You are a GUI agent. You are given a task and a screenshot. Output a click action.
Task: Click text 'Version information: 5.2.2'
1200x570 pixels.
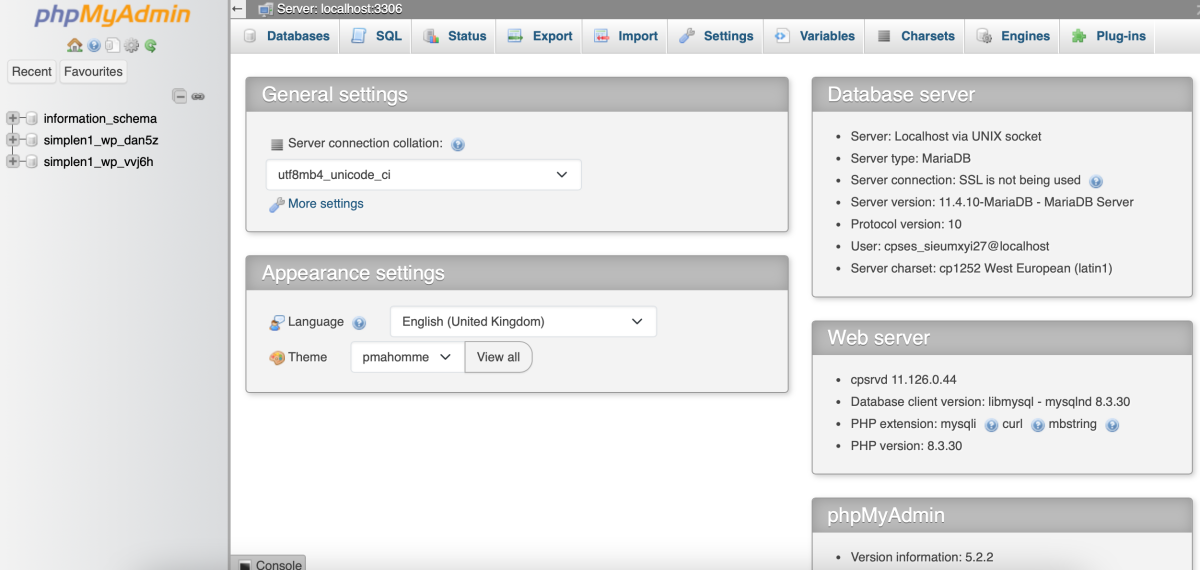coord(922,557)
